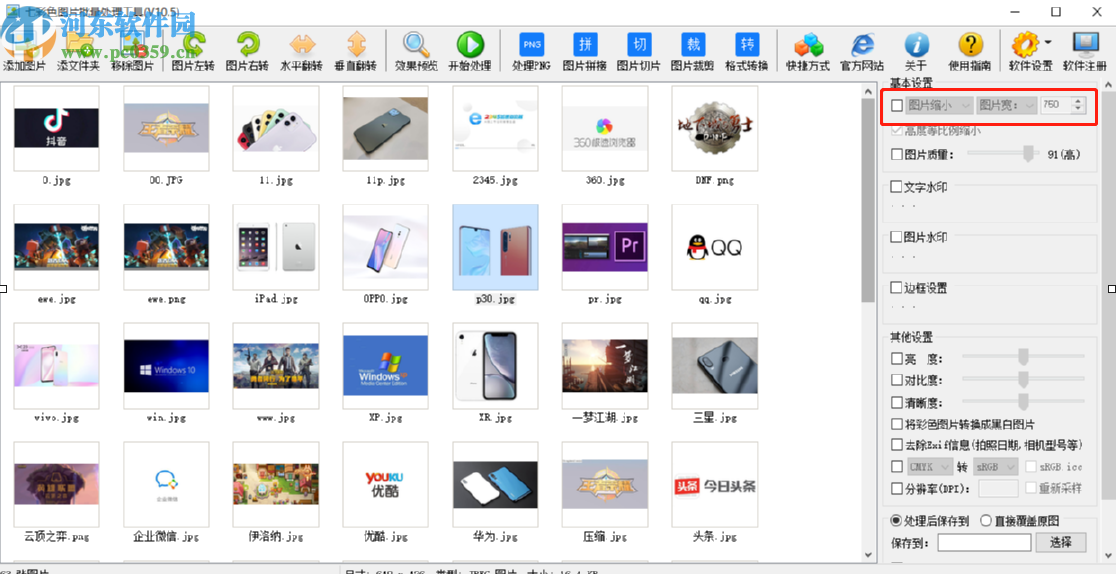Expand the 软件设置 dropdown arrow
The width and height of the screenshot is (1117, 574).
point(1048,42)
